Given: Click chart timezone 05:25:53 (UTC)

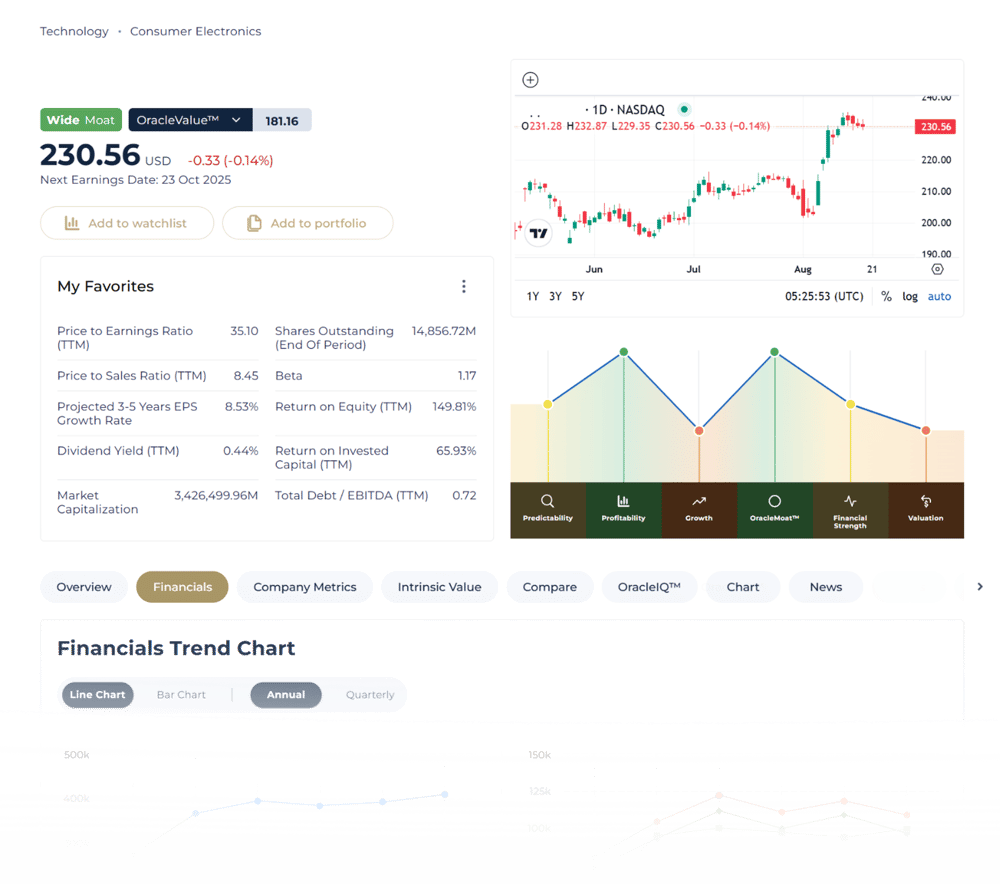Looking at the screenshot, I should (x=824, y=296).
